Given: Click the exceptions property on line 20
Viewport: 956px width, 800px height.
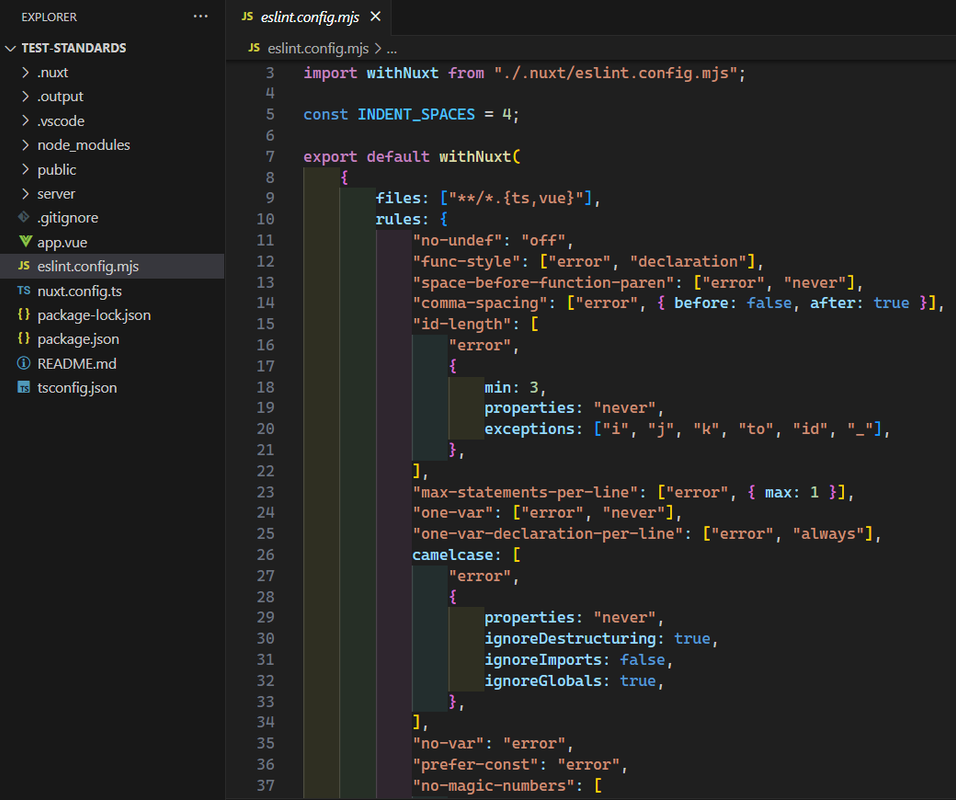Looking at the screenshot, I should pyautogui.click(x=529, y=429).
